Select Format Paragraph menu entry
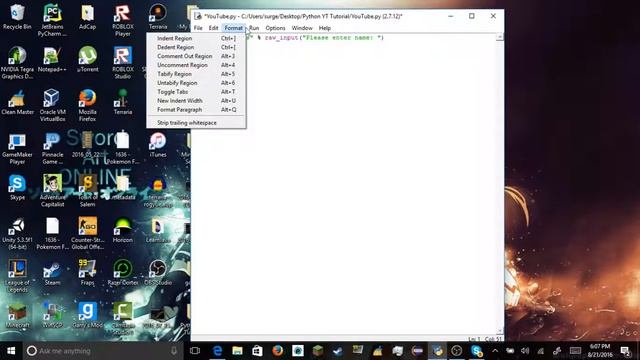Viewport: 640px width, 360px height. [196, 110]
